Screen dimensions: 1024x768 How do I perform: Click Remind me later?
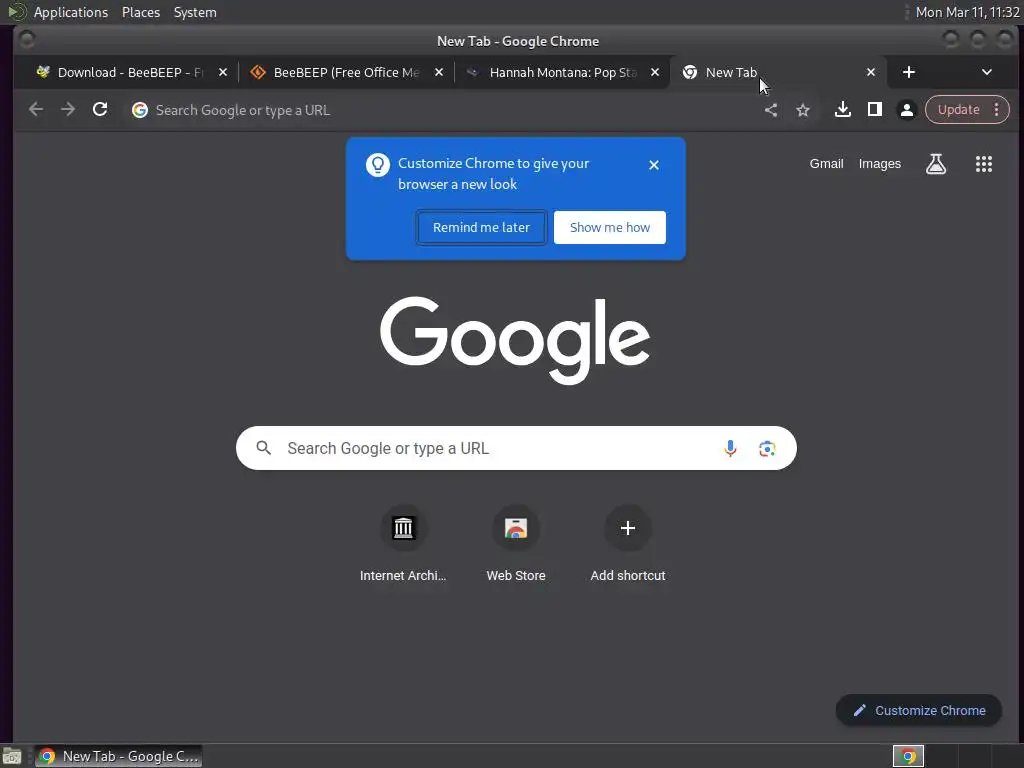(481, 227)
